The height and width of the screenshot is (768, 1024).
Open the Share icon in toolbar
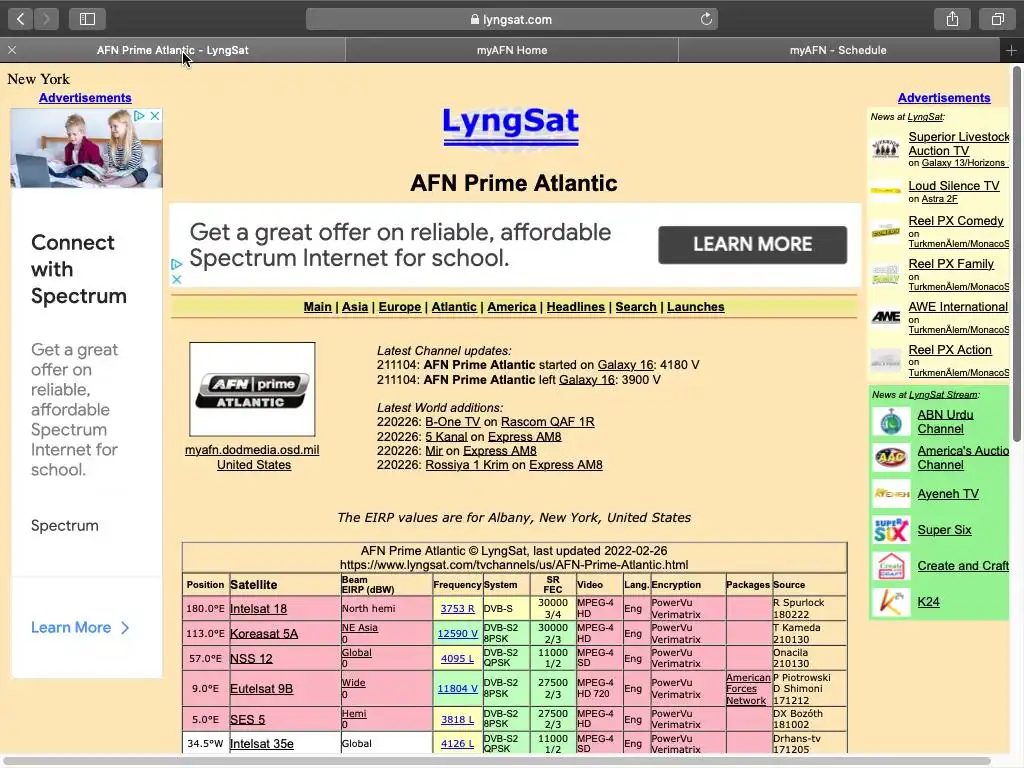coord(952,19)
